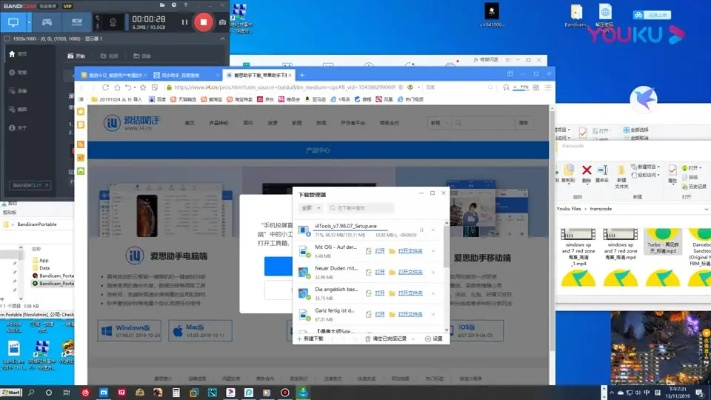Click the taskbar search magnifier icon
Viewport: 711px width, 400px height.
coord(31,392)
